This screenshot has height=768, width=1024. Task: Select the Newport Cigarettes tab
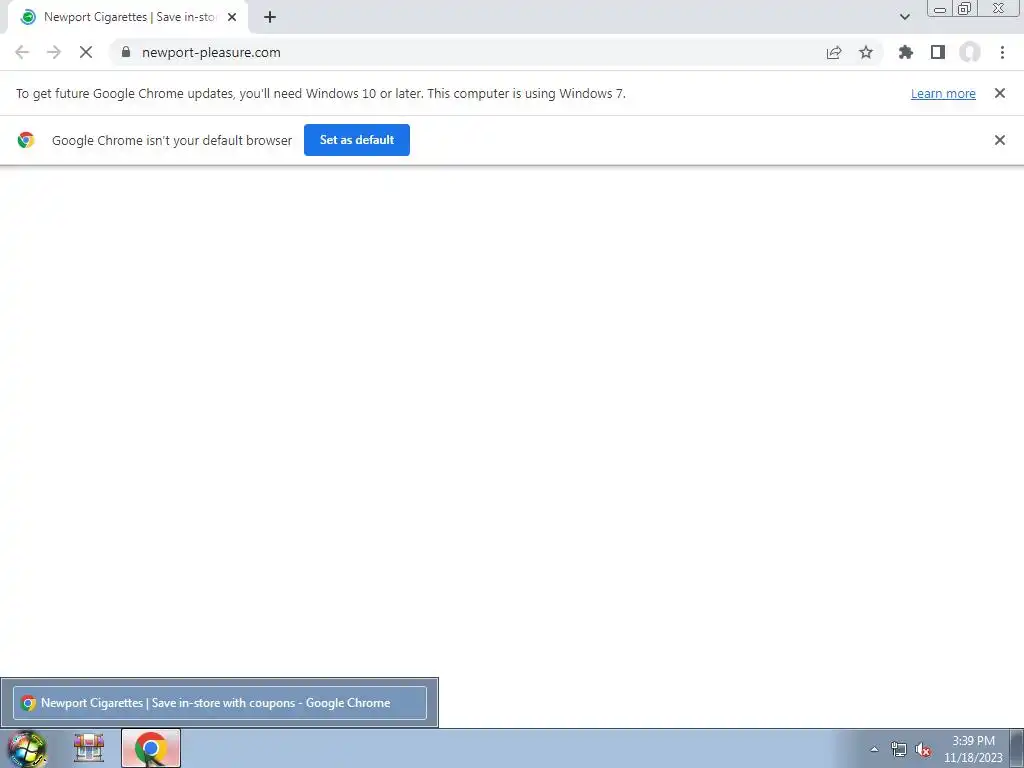point(128,18)
